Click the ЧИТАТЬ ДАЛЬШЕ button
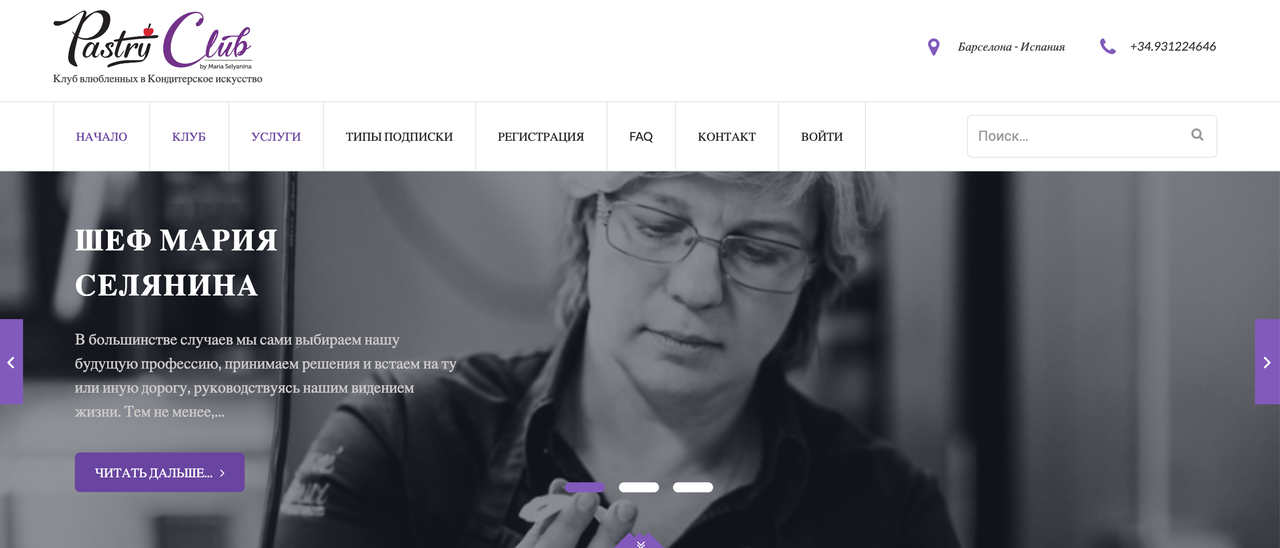1280x548 pixels. (160, 472)
